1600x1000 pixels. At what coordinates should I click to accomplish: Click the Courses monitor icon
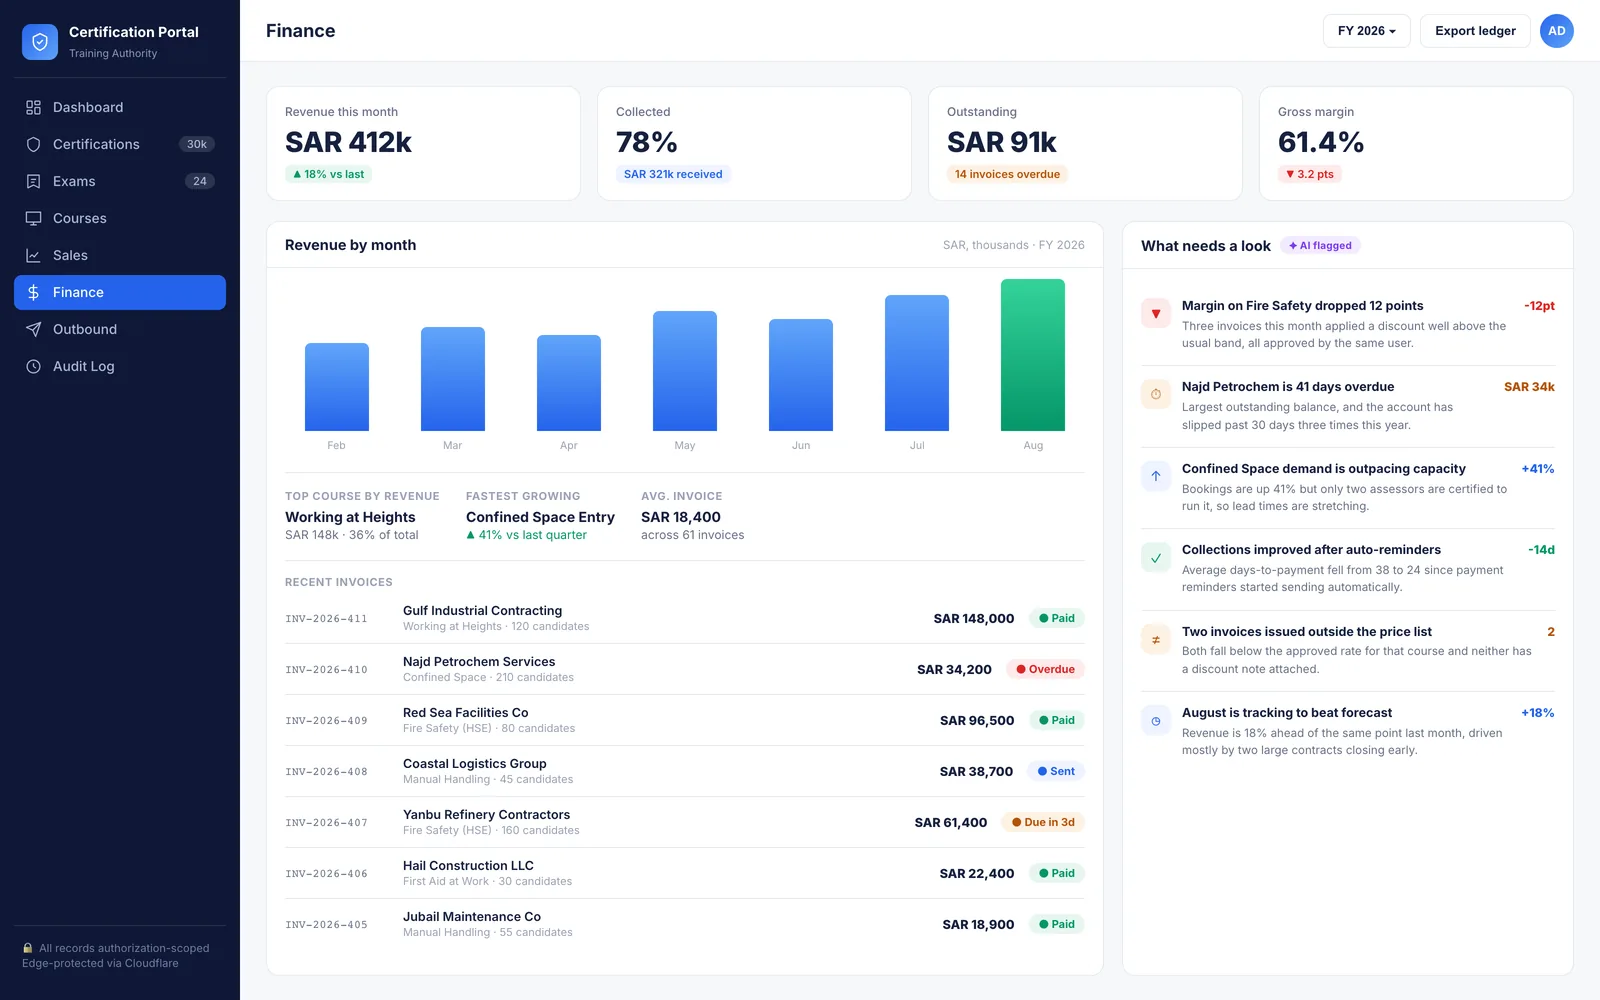[x=33, y=218]
